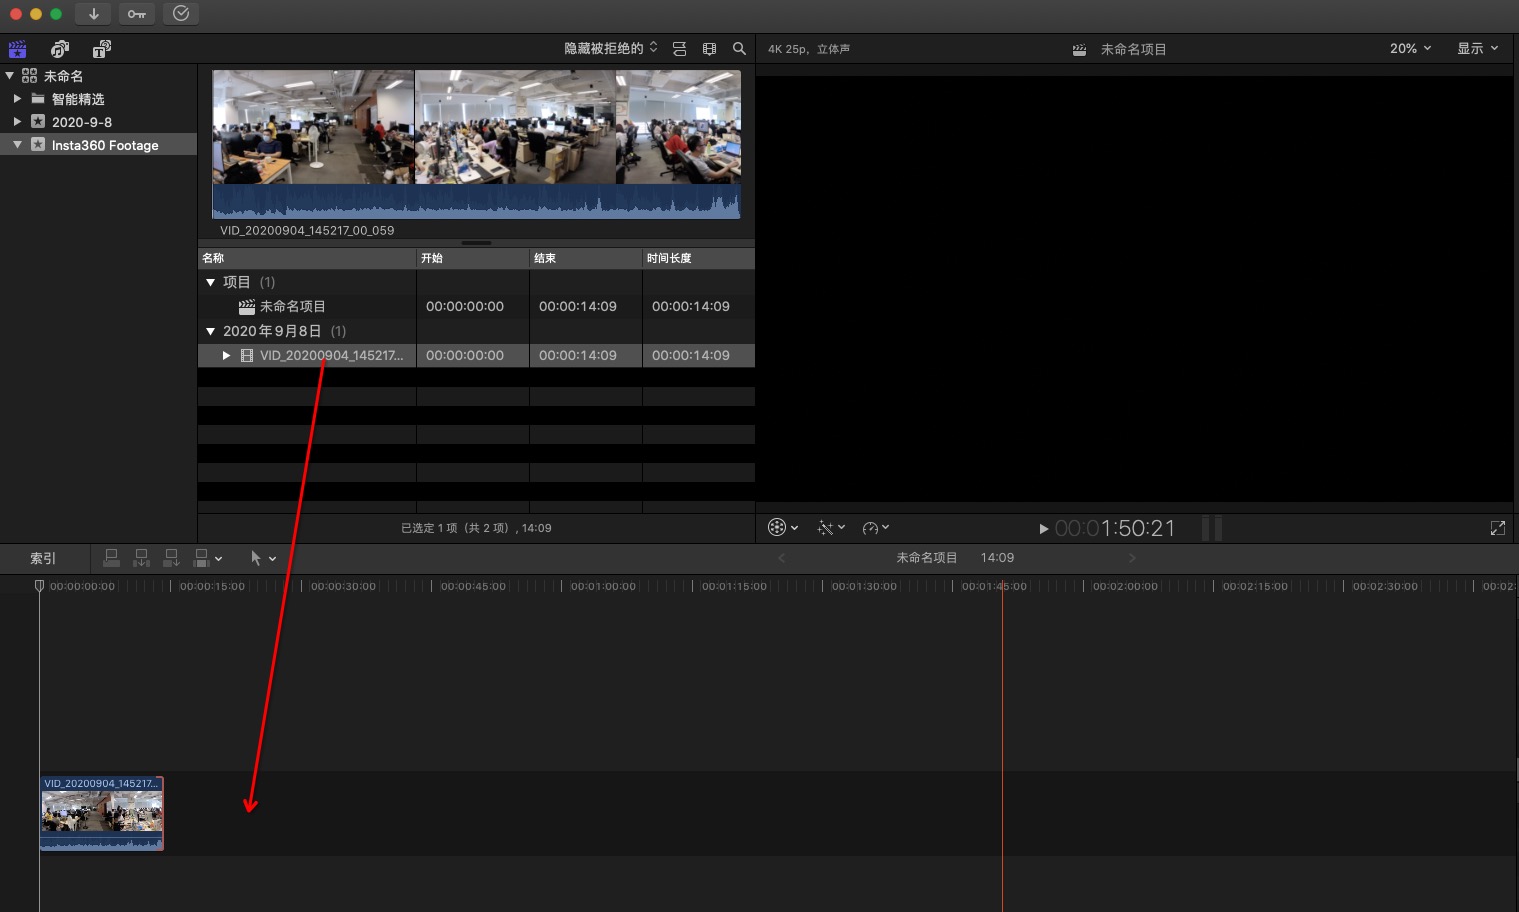Click the 未命名项目 clapperboard row icon
Screen dimensions: 1519x912
[247, 306]
